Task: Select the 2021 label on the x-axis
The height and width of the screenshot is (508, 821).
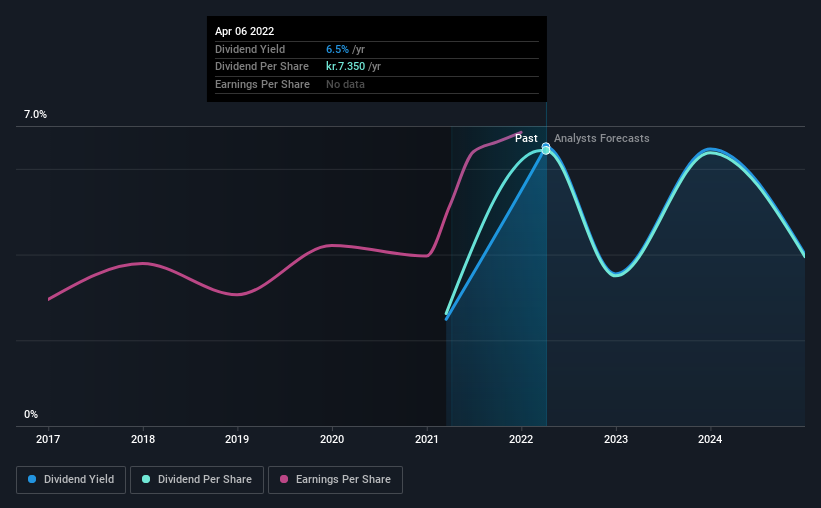Action: [427, 439]
